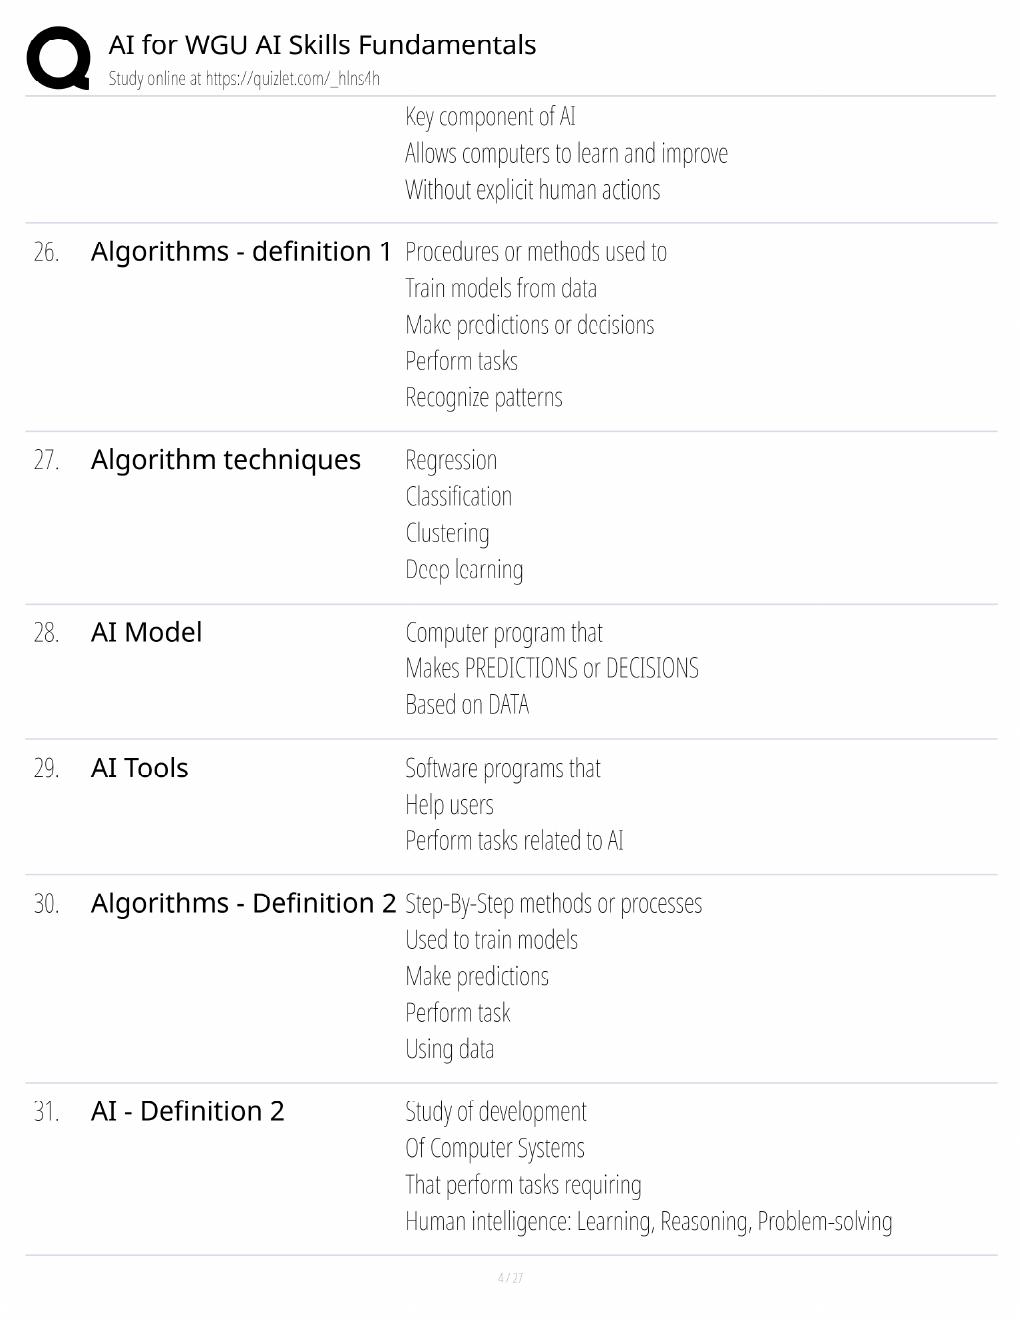Viewport: 1020px width, 1320px height.
Task: Click the 4 / 27 page indicator
Action: tap(510, 1278)
